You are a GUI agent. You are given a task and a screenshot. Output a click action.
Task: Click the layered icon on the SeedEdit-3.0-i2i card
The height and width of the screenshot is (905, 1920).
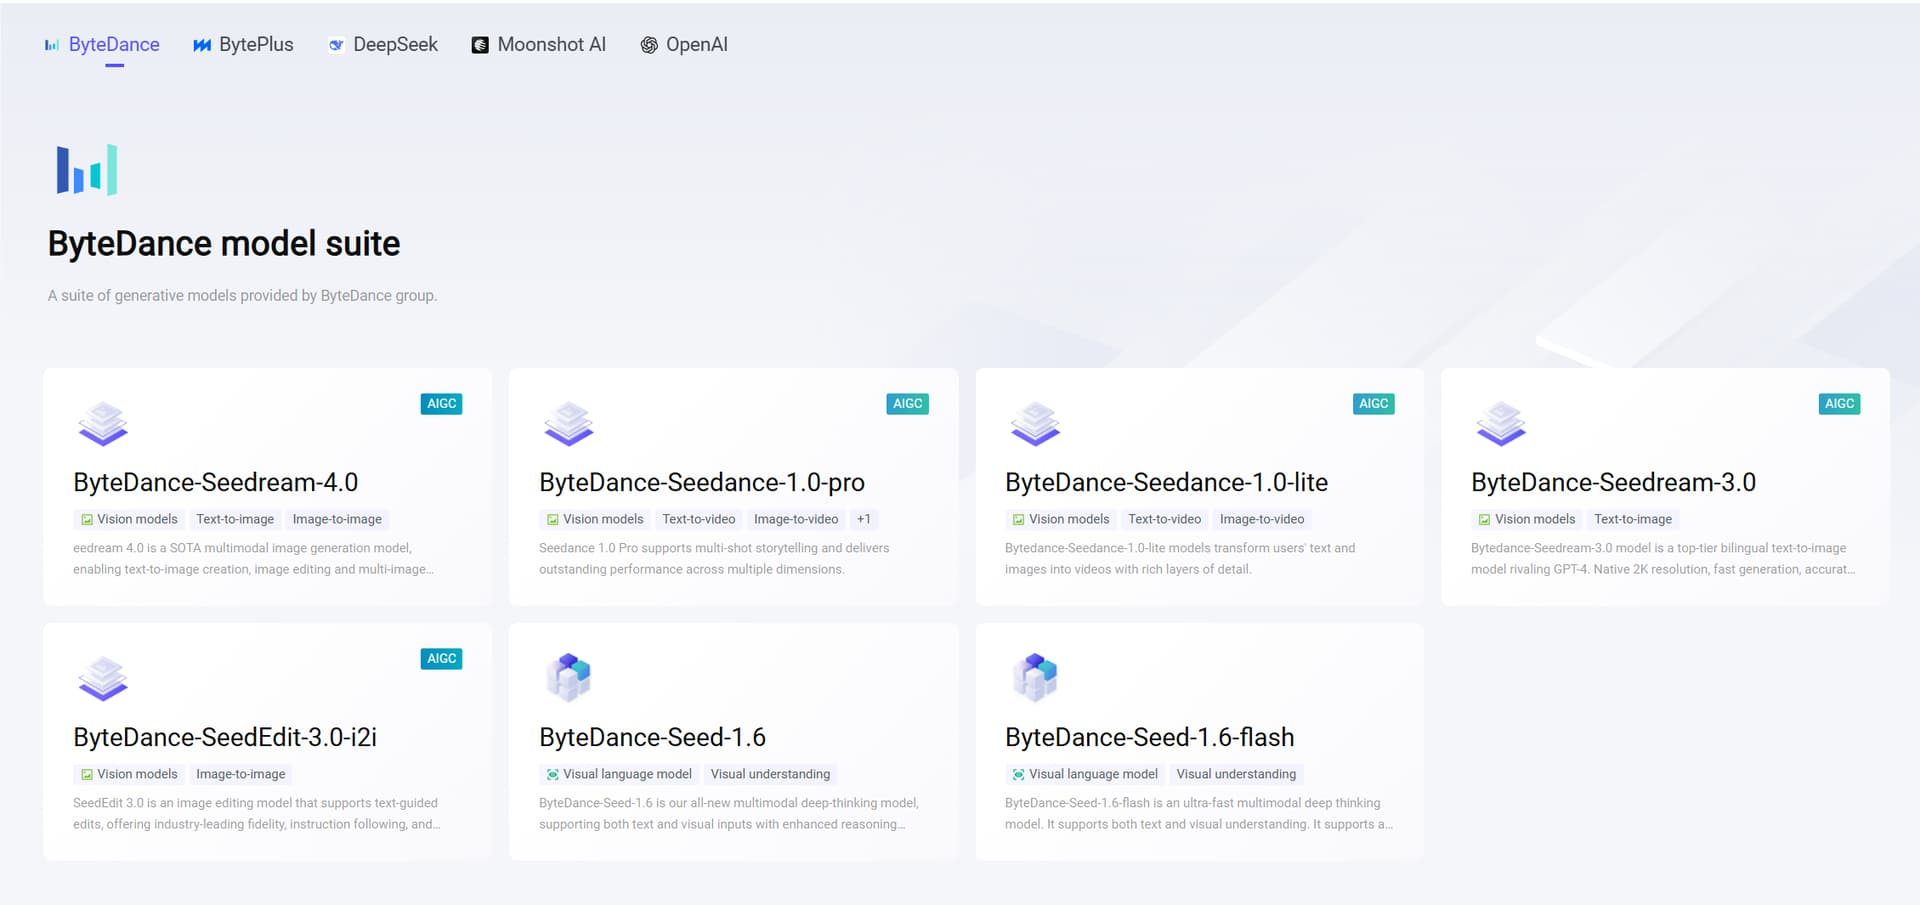point(103,679)
